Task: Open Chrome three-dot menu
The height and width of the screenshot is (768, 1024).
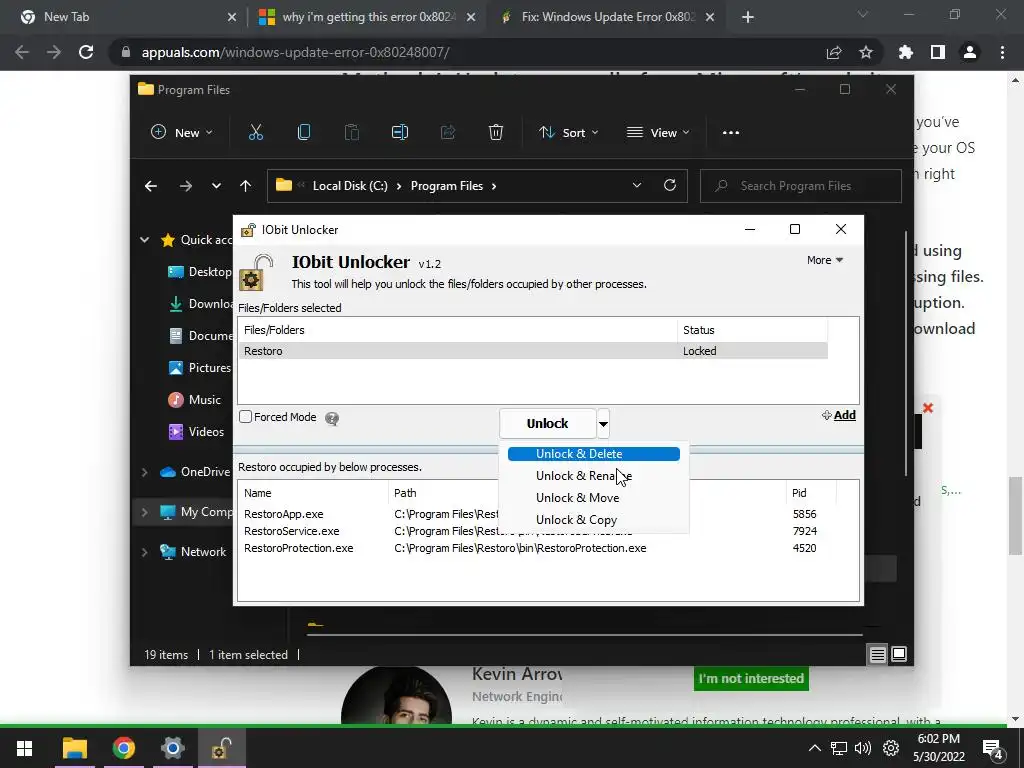Action: click(x=1002, y=52)
